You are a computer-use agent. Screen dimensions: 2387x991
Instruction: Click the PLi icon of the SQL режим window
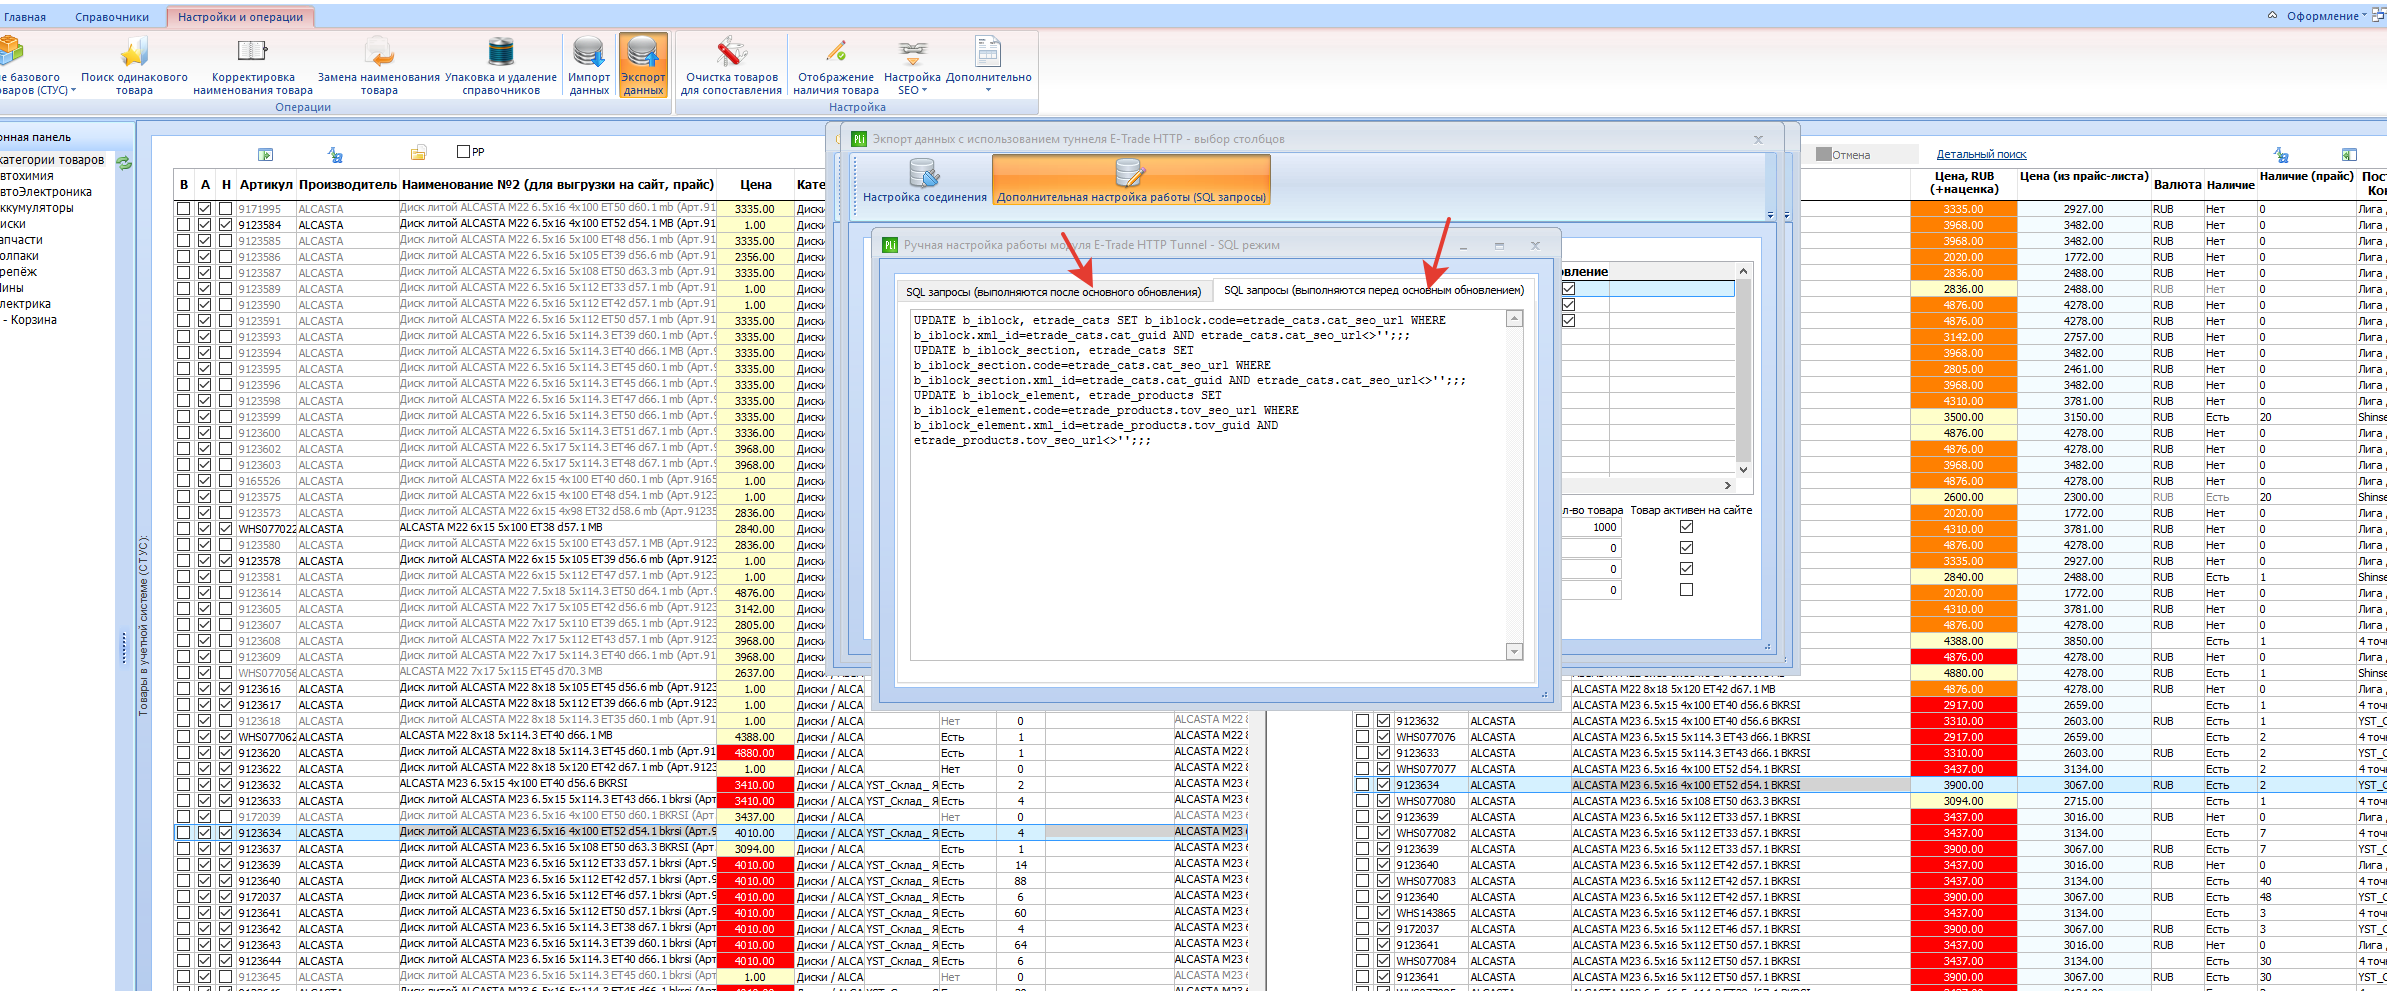tap(890, 245)
